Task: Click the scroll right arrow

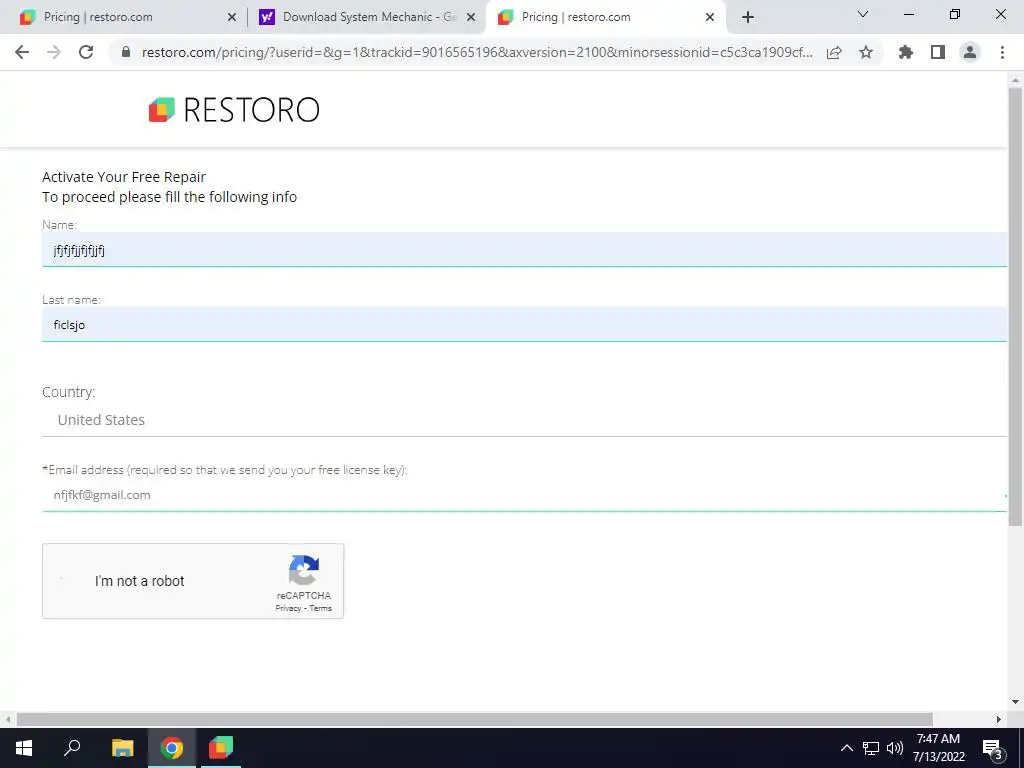Action: point(999,719)
